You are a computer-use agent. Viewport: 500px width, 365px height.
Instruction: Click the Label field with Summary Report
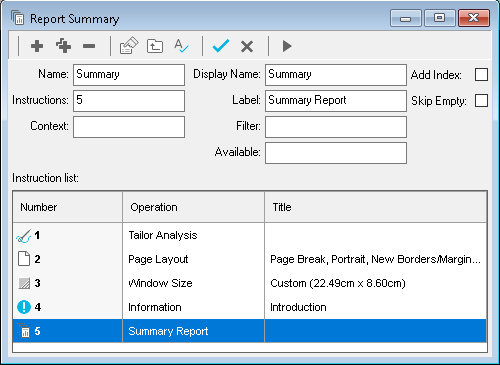[x=336, y=101]
